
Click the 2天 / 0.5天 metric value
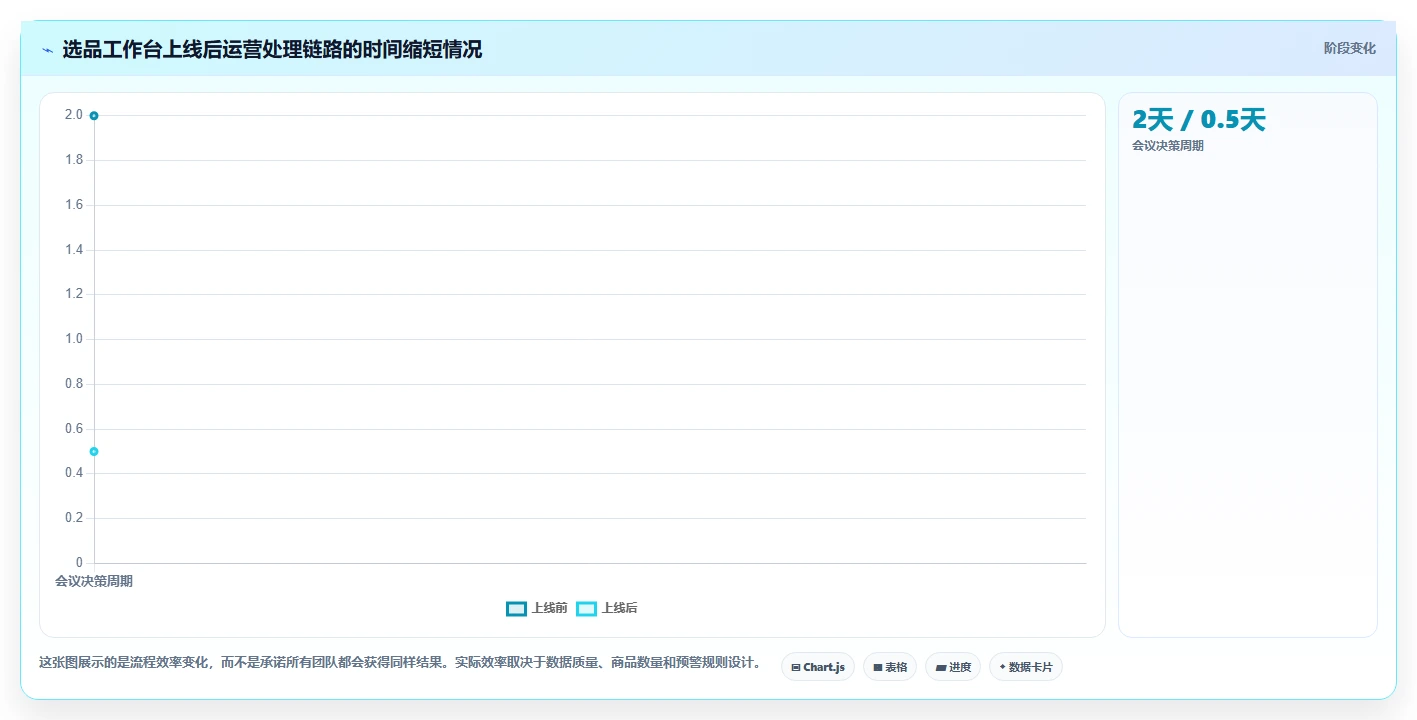pos(1199,120)
